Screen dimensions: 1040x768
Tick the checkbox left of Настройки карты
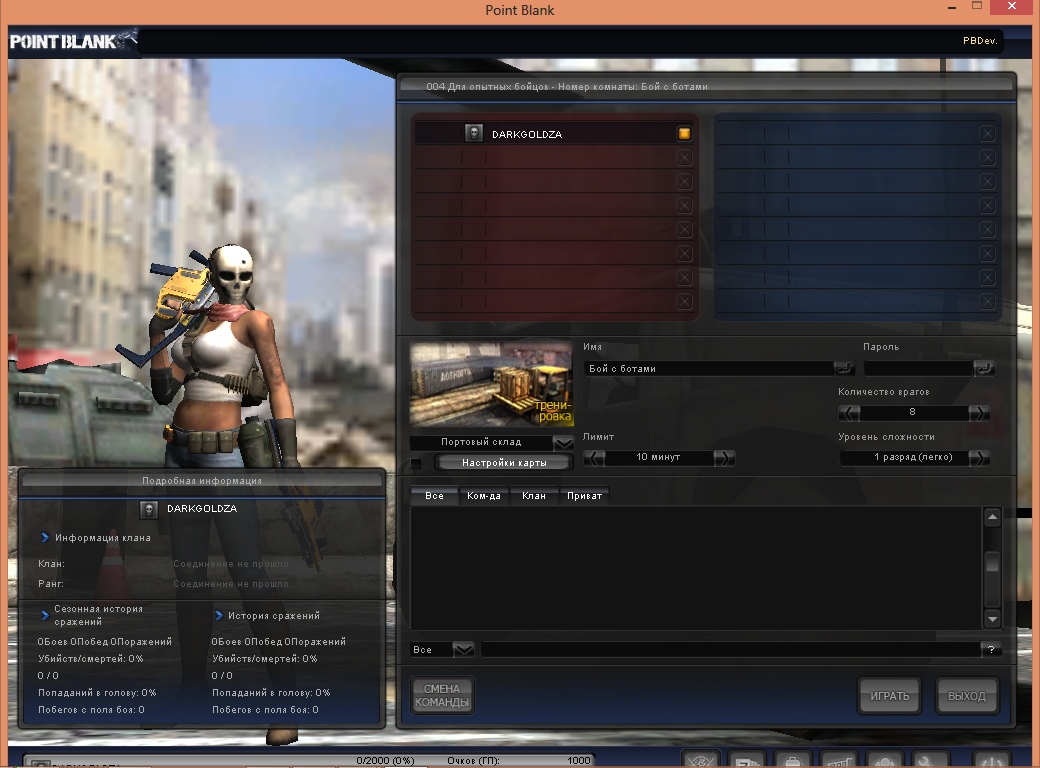416,463
